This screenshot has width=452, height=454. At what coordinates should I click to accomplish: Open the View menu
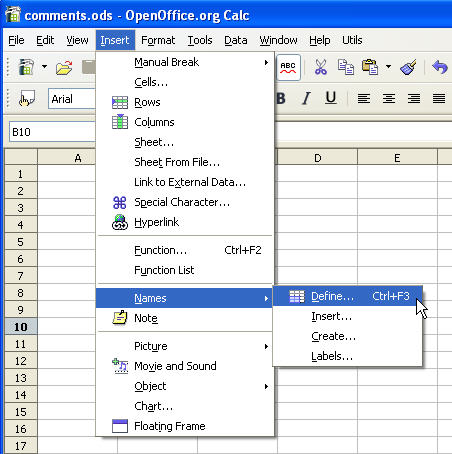point(77,40)
